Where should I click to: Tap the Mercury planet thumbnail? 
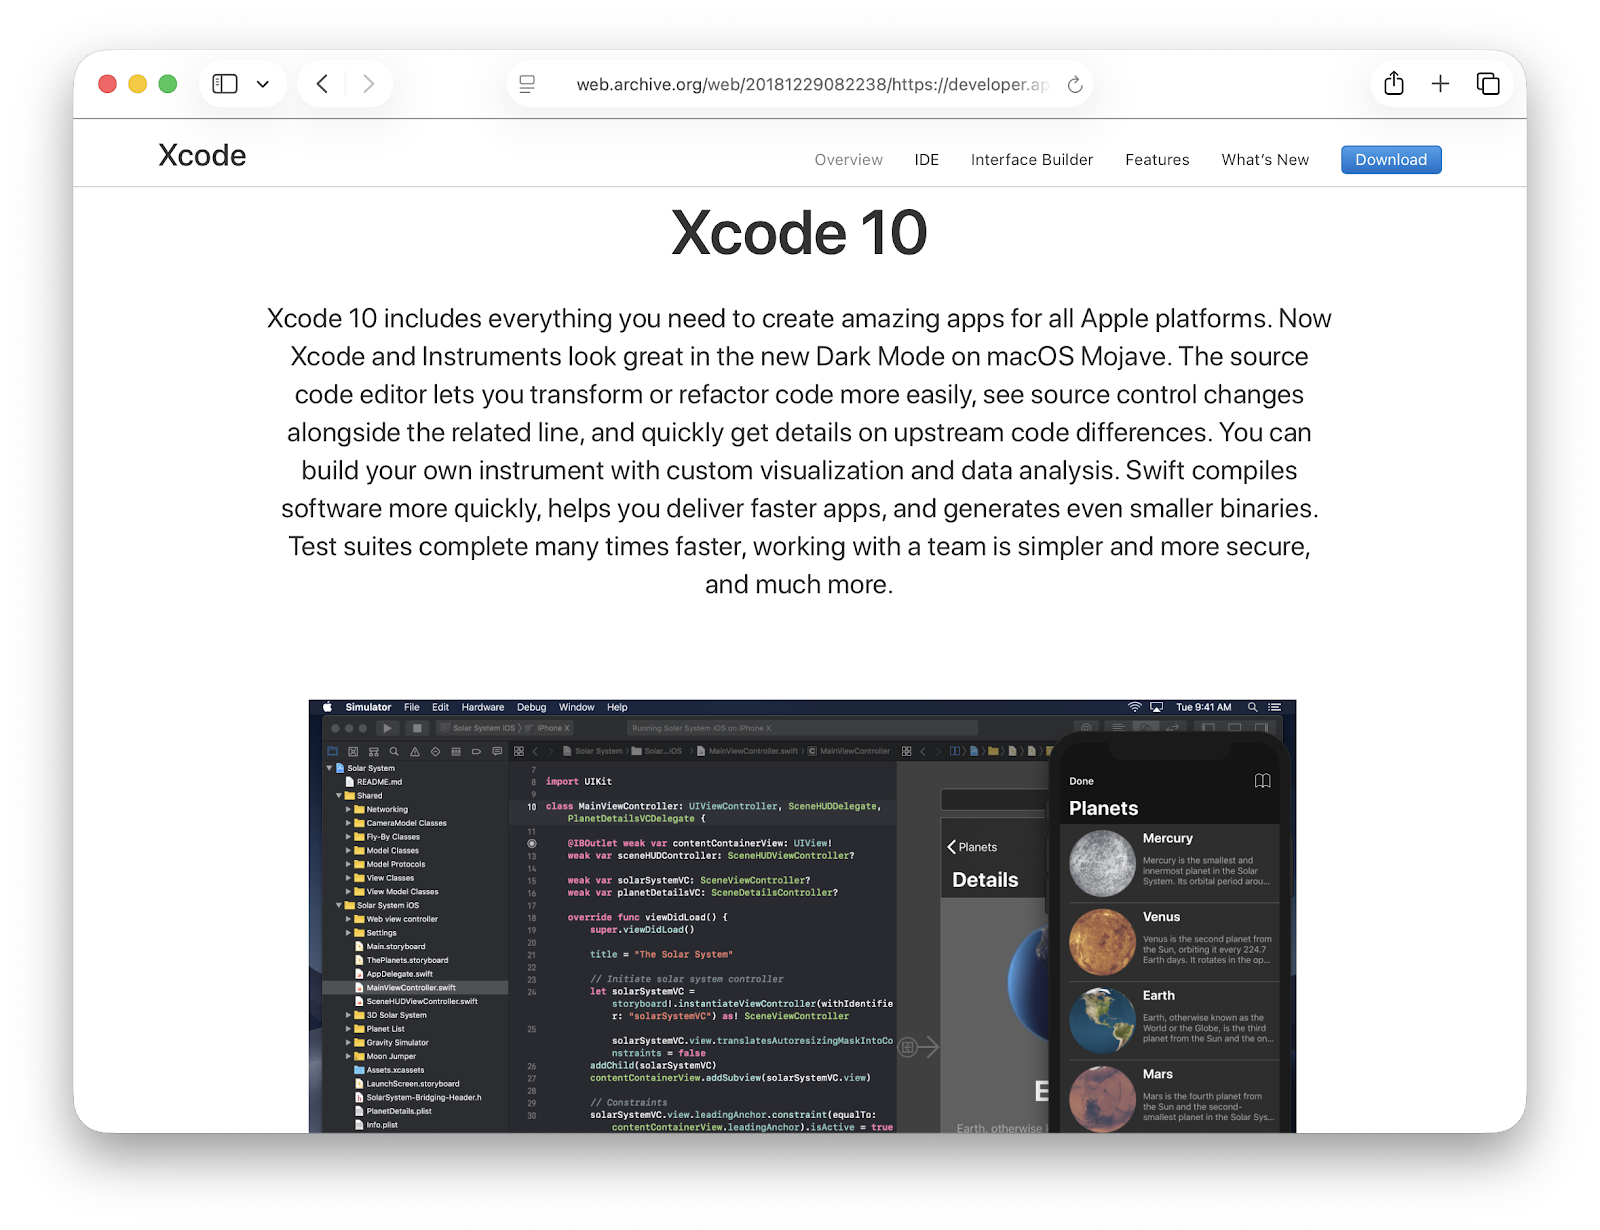pyautogui.click(x=1102, y=864)
